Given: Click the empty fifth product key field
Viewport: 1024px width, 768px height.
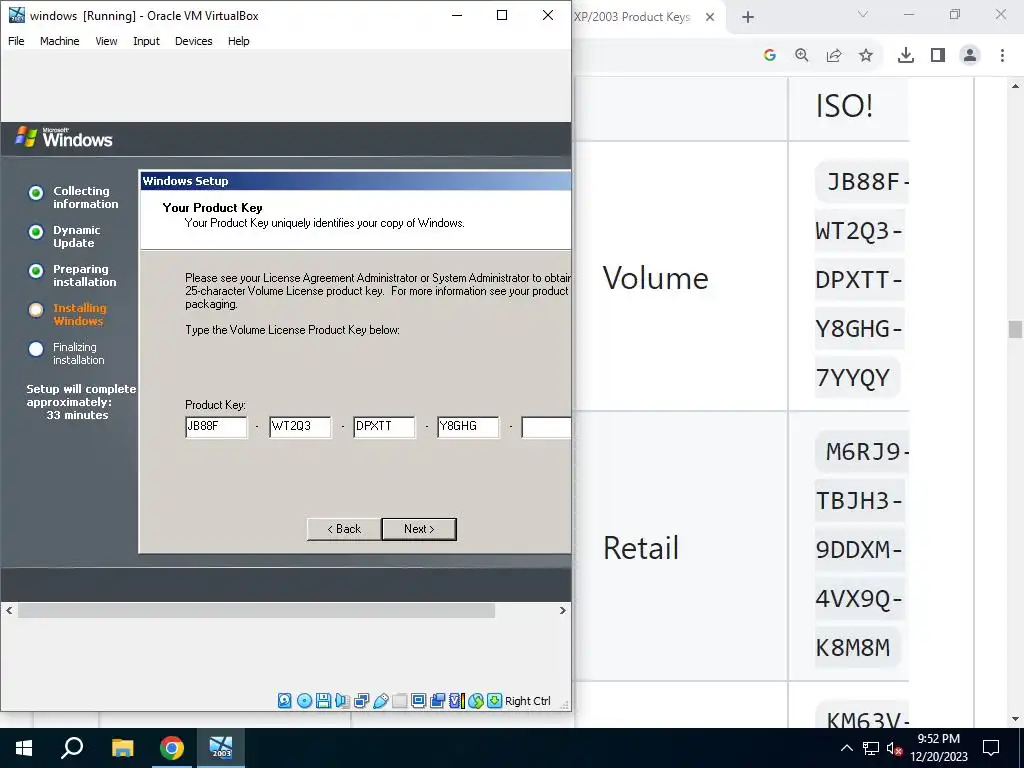Looking at the screenshot, I should click(x=547, y=426).
